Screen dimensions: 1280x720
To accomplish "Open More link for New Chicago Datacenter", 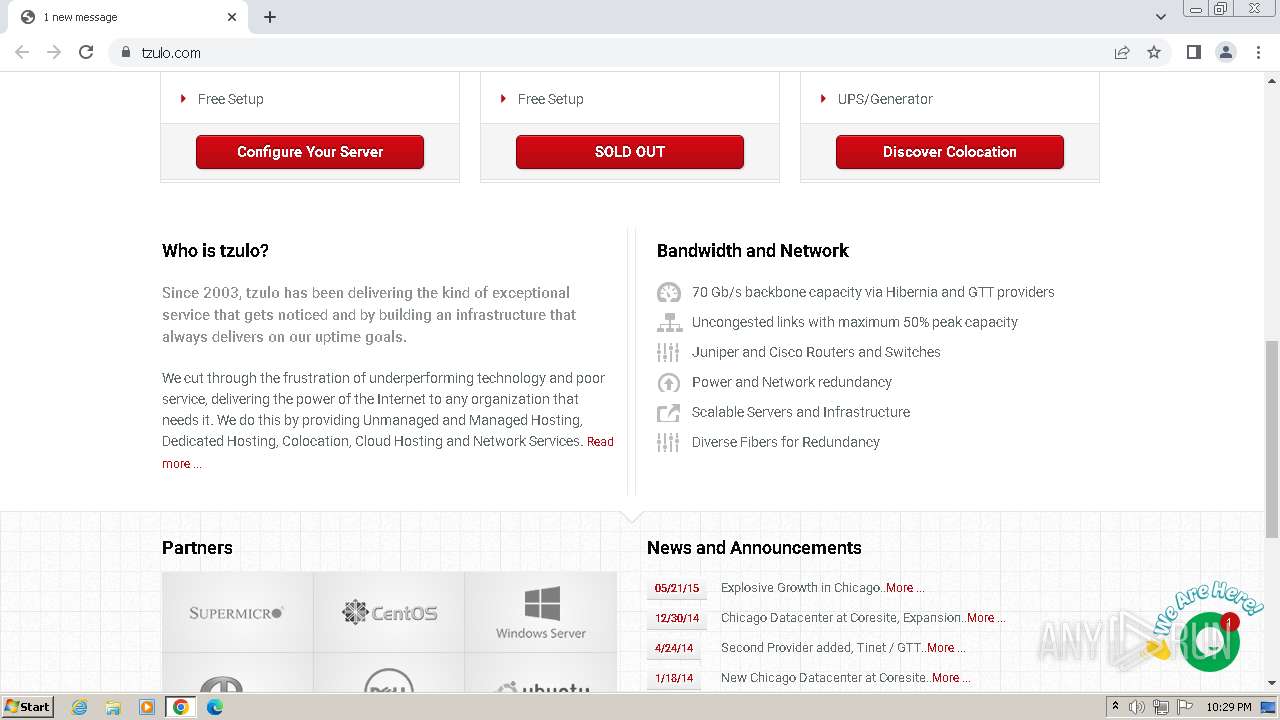I will click(x=950, y=678).
